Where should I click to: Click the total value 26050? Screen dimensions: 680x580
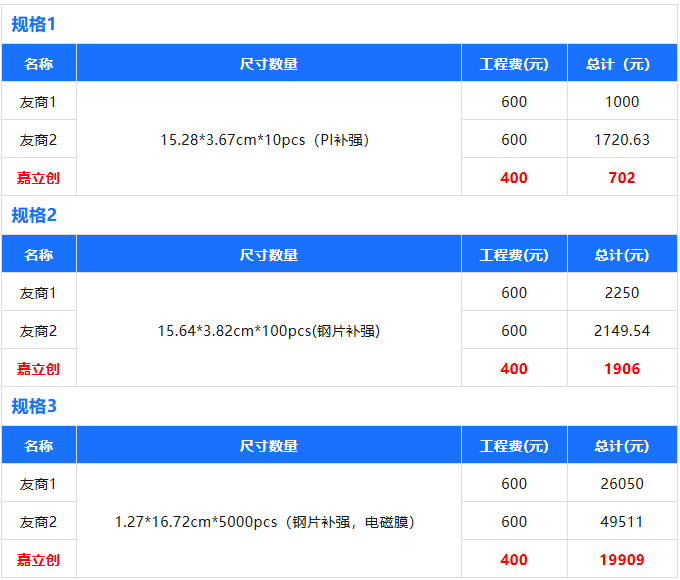click(x=622, y=484)
